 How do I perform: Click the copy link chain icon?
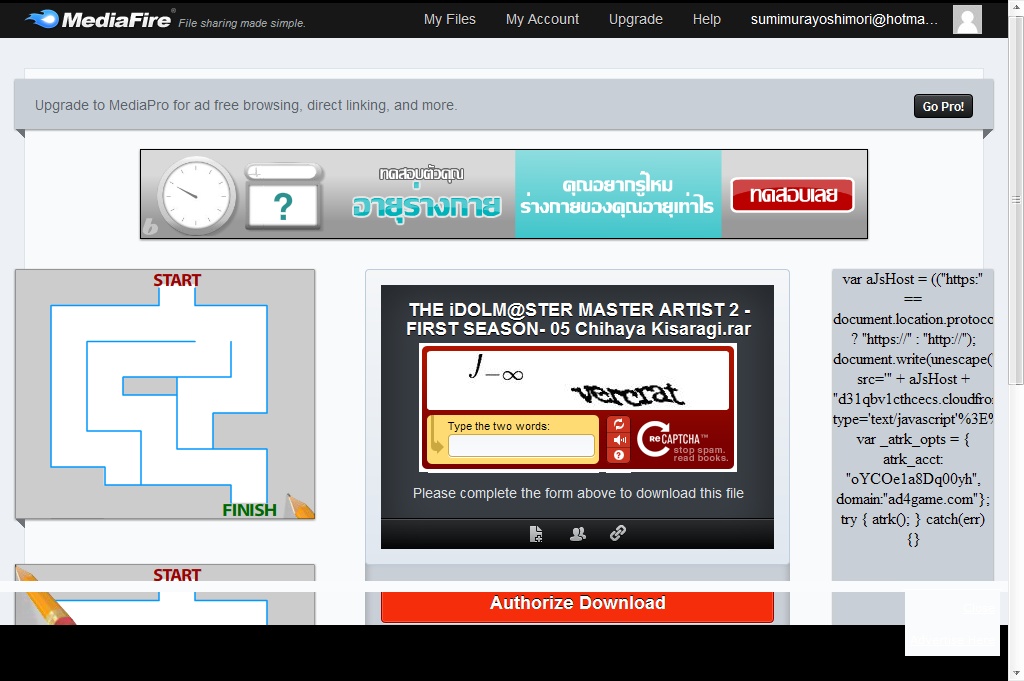(x=618, y=533)
